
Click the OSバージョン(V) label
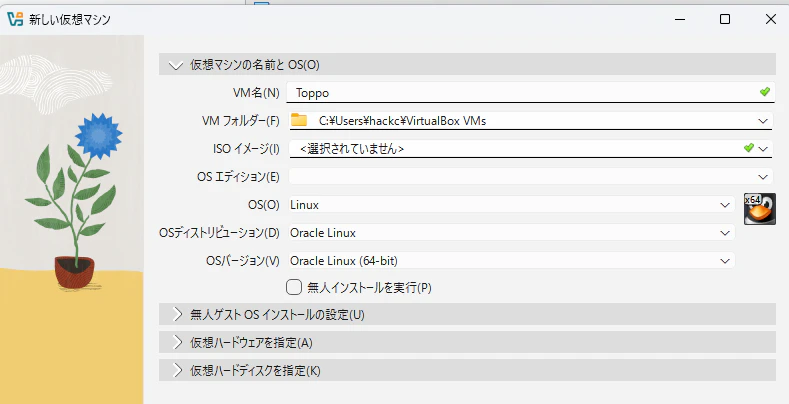(x=243, y=261)
